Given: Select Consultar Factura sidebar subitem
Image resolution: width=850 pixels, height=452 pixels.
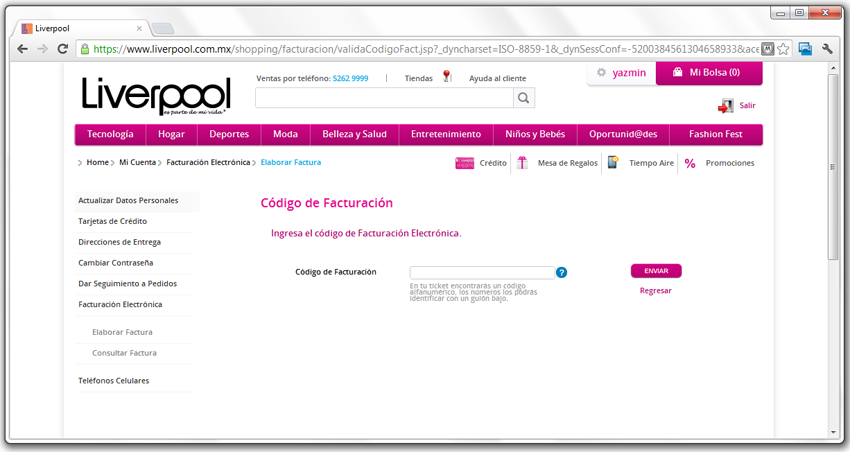Looking at the screenshot, I should [124, 353].
